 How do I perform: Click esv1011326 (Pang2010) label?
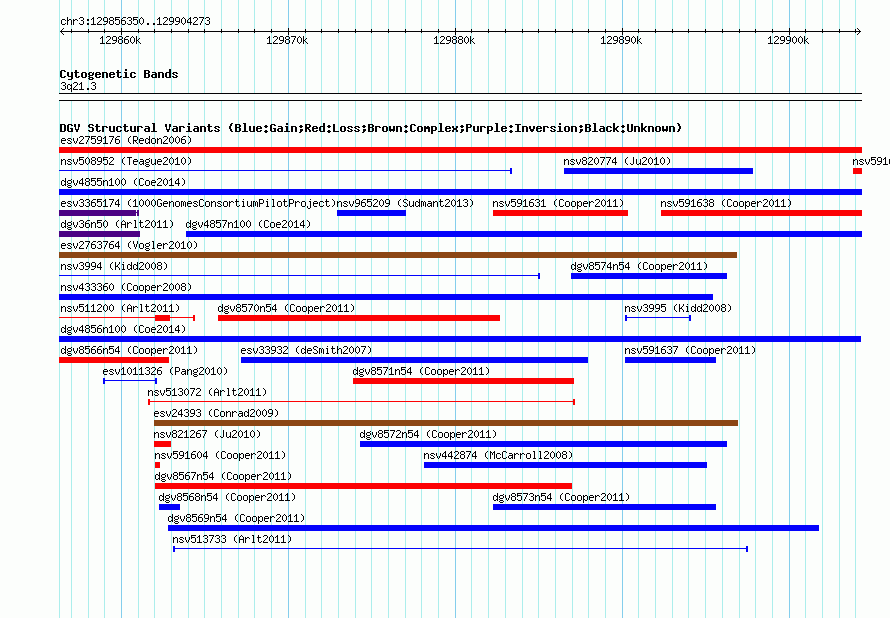coord(165,371)
